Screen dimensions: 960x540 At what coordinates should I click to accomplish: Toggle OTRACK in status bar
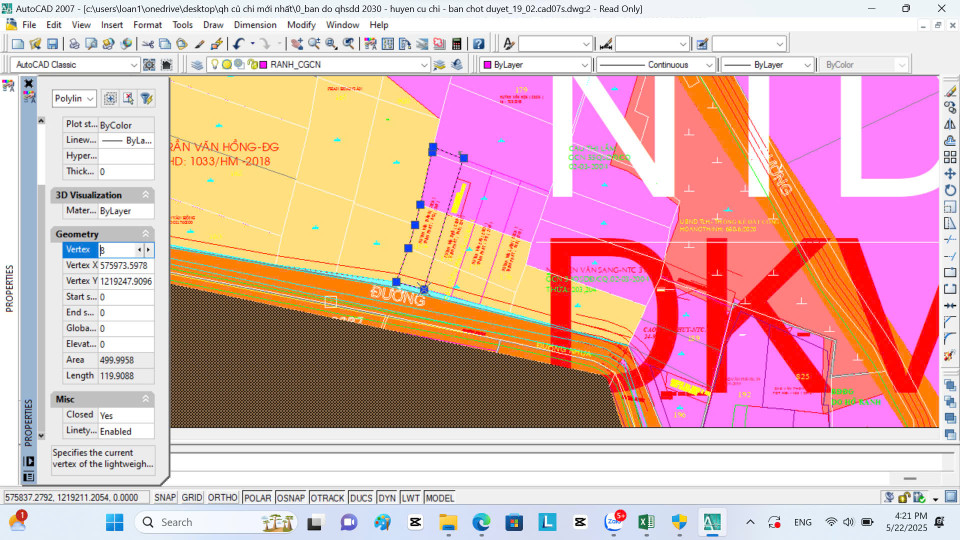(x=327, y=498)
